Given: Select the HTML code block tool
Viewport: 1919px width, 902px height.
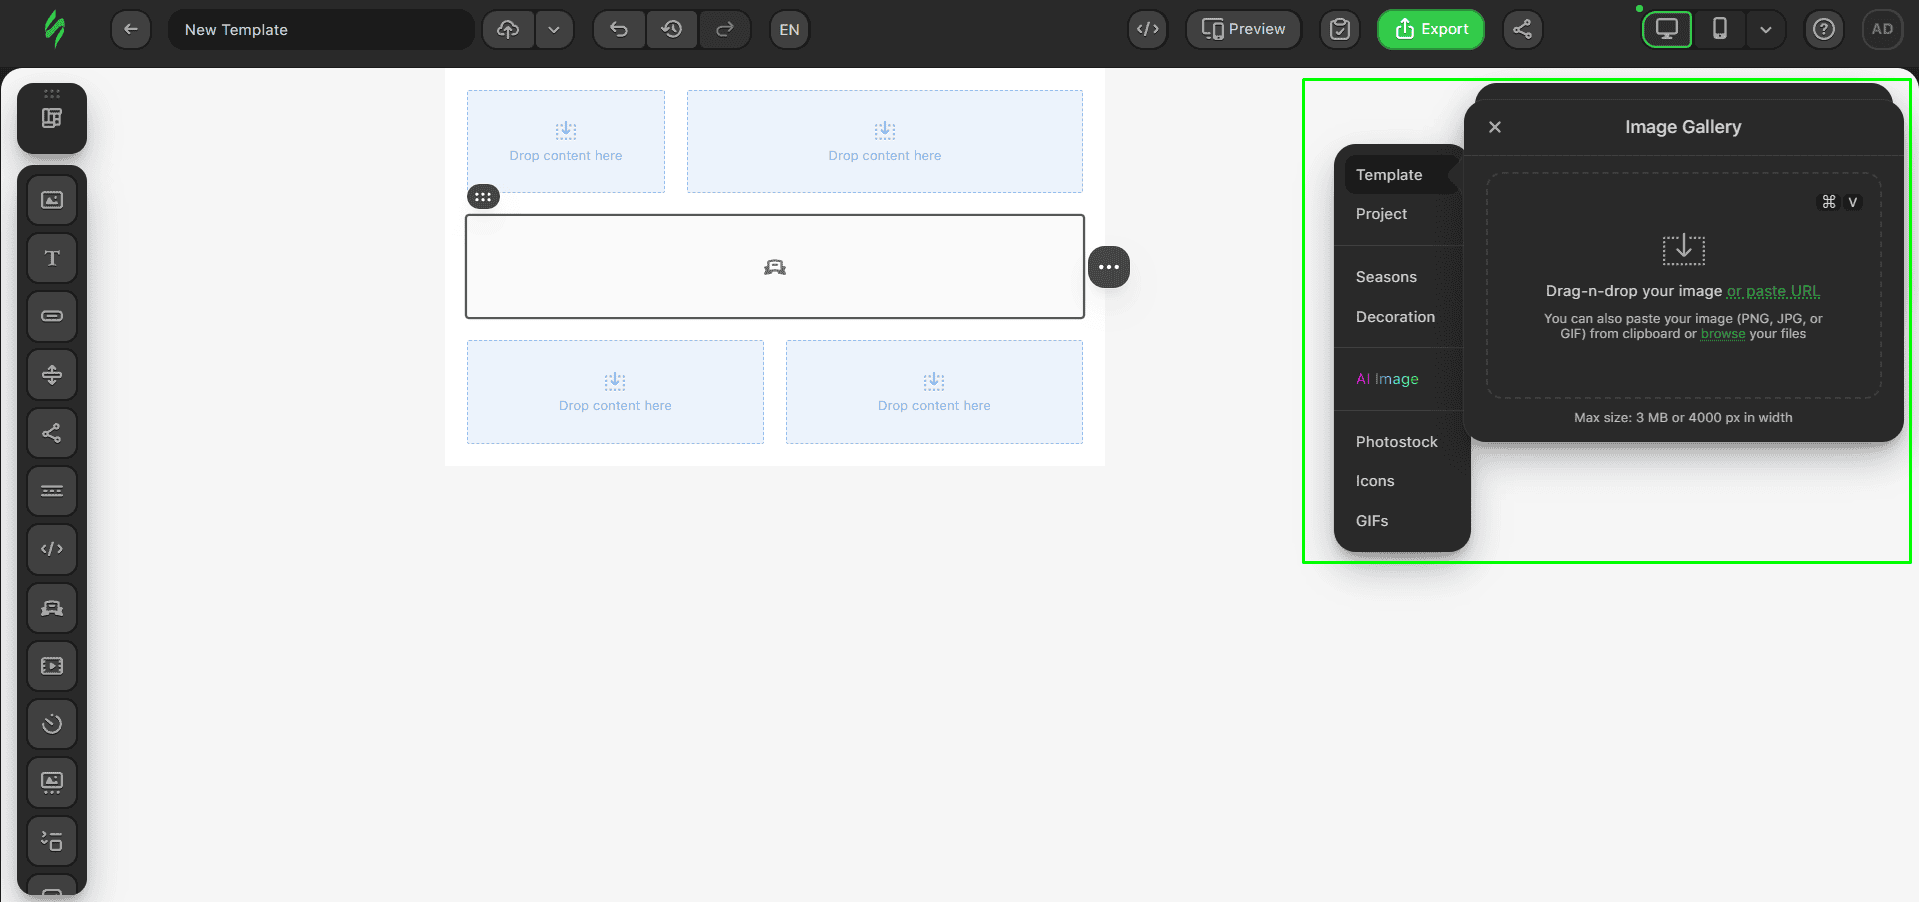Looking at the screenshot, I should tap(52, 549).
